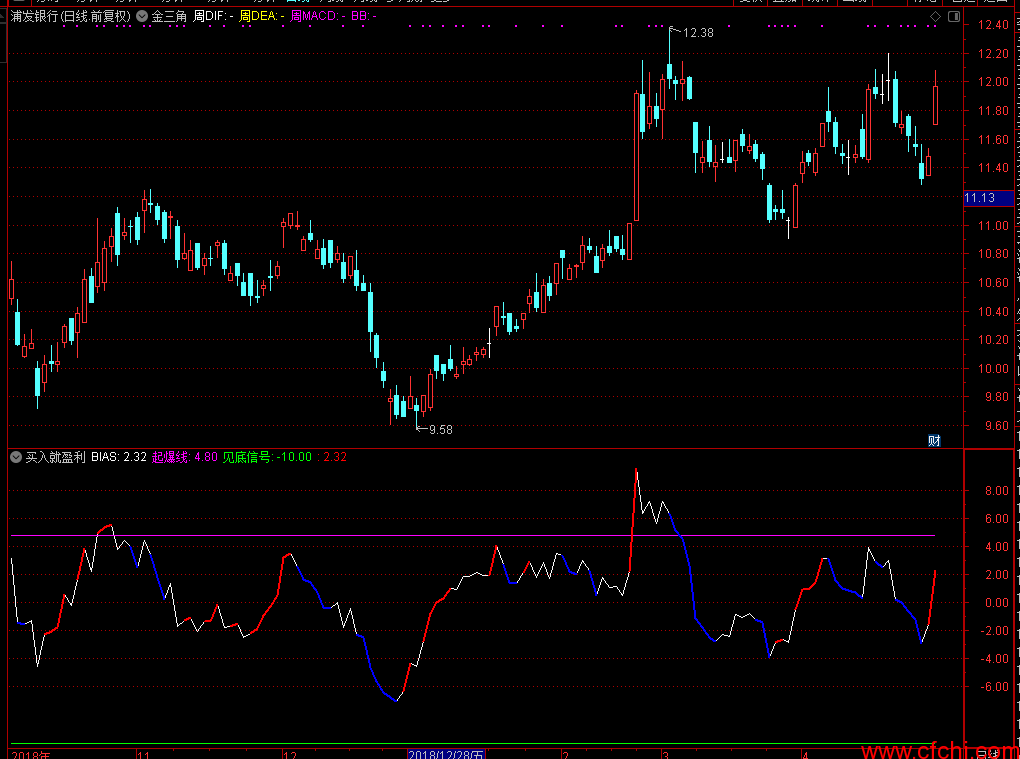Viewport: 1020px width, 759px height.
Task: Expand the 金三角 indicator dropdown arrow
Action: point(141,17)
